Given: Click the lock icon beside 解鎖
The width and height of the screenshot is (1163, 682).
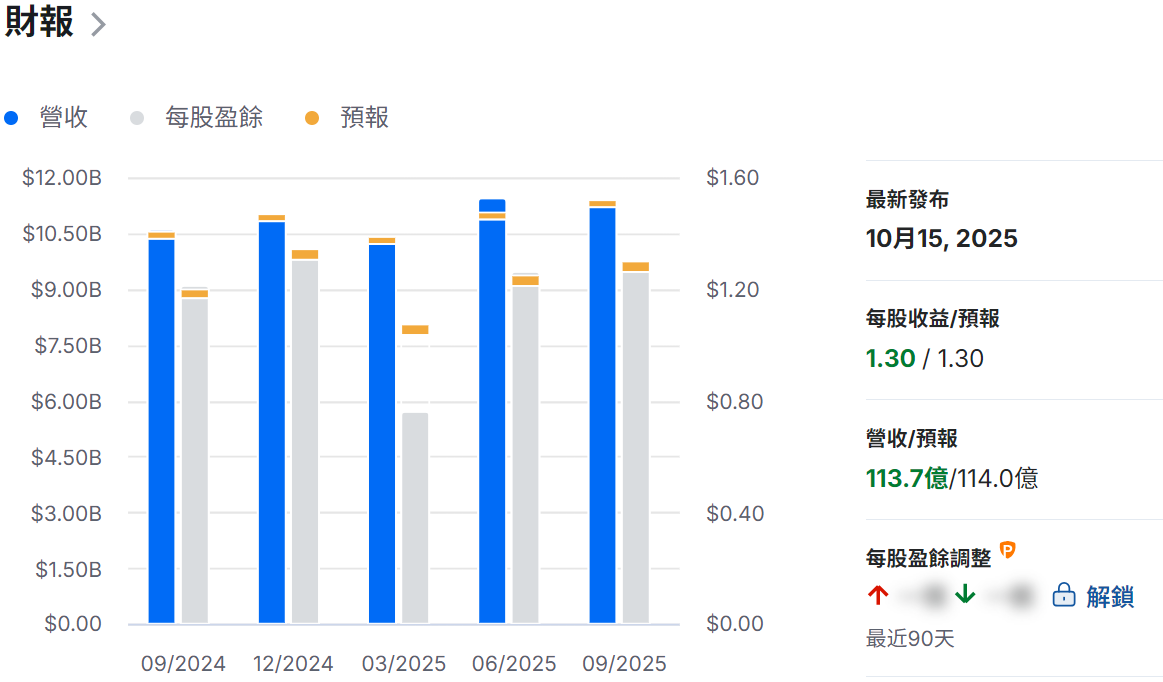Looking at the screenshot, I should (x=1064, y=596).
